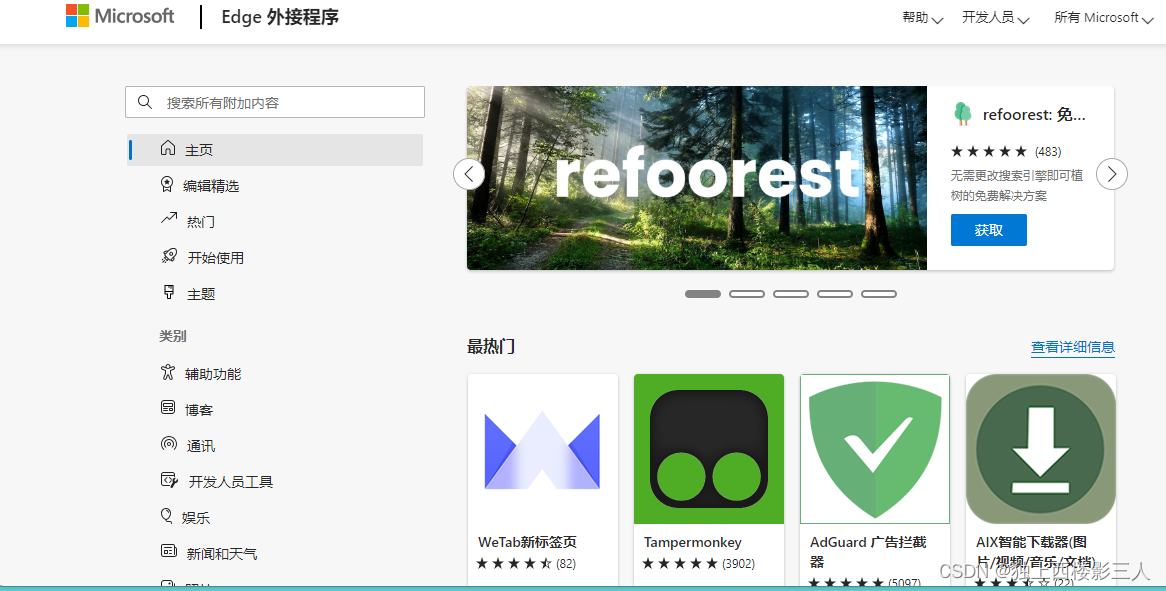Screen dimensions: 1166x591
Task: Click the WeTab新标签页 extension icon
Action: click(542, 449)
